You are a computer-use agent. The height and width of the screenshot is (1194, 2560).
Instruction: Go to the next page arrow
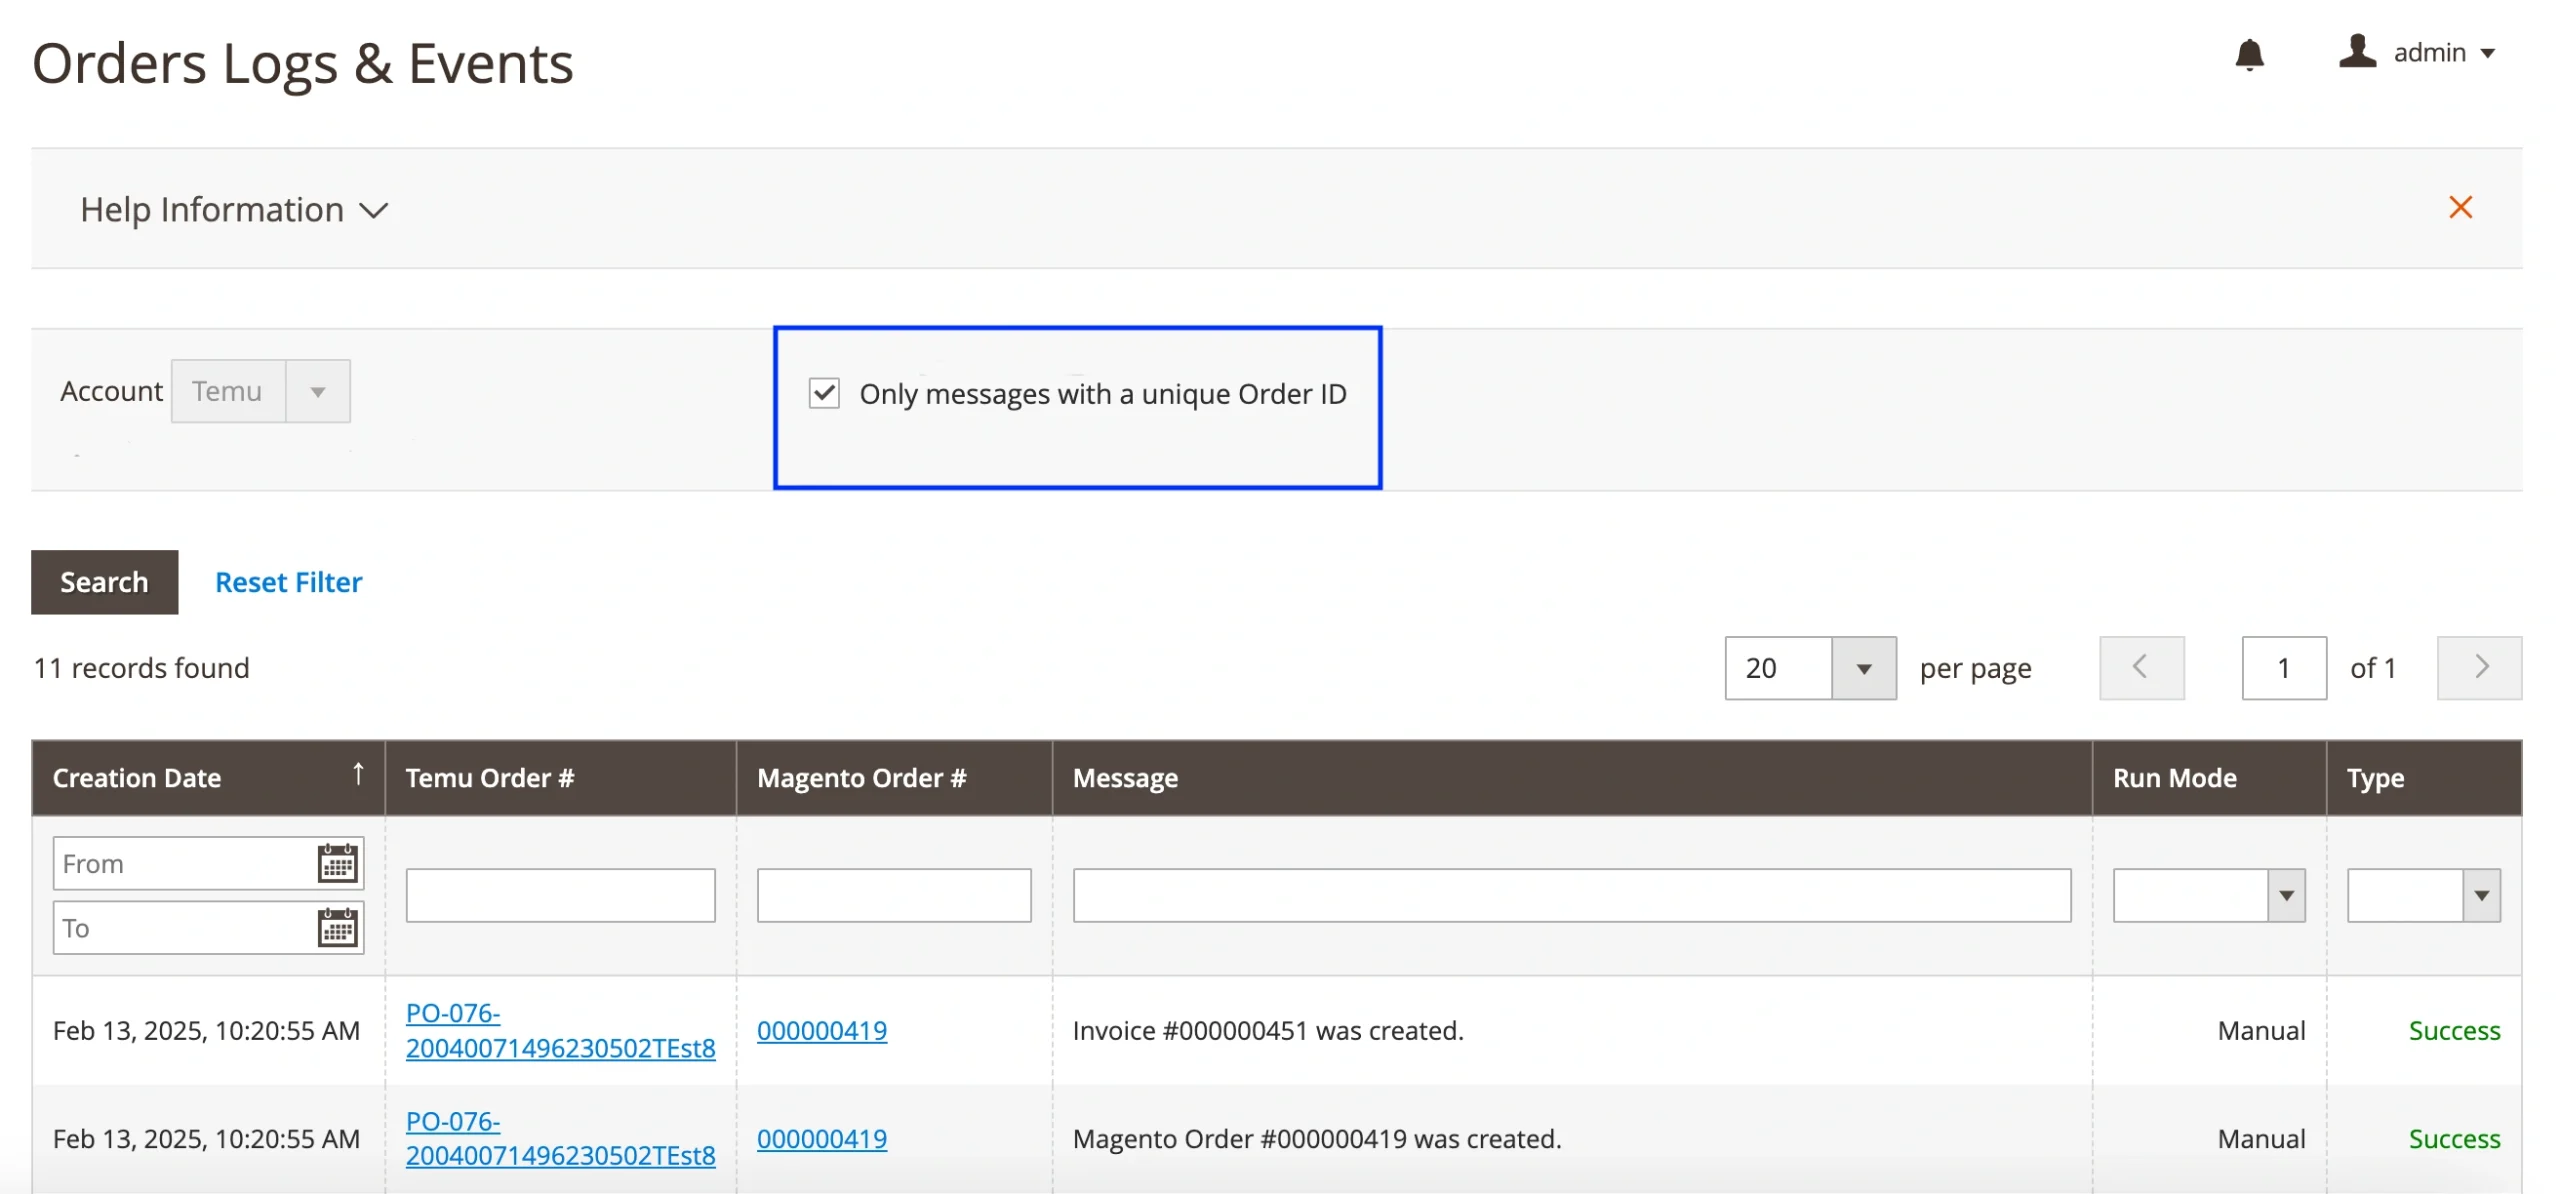[2479, 668]
